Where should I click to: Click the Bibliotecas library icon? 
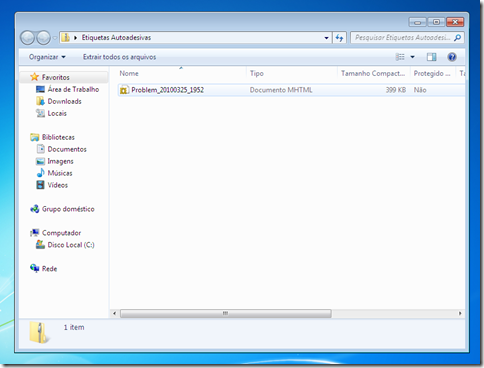coord(35,137)
